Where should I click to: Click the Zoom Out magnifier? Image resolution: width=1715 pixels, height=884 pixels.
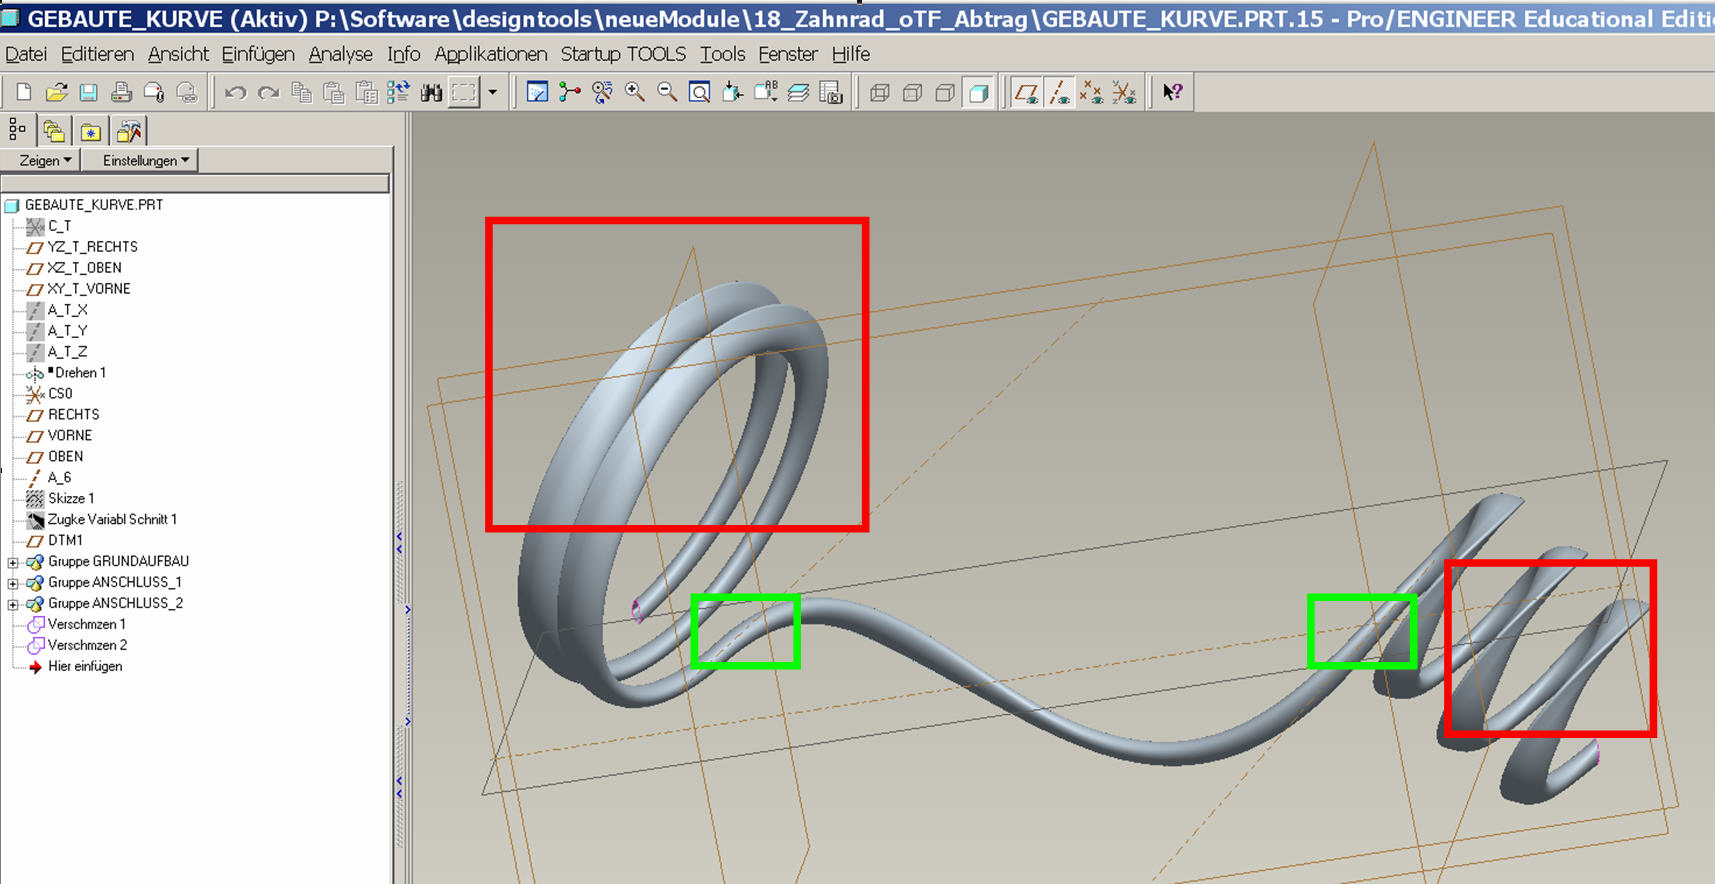point(667,93)
